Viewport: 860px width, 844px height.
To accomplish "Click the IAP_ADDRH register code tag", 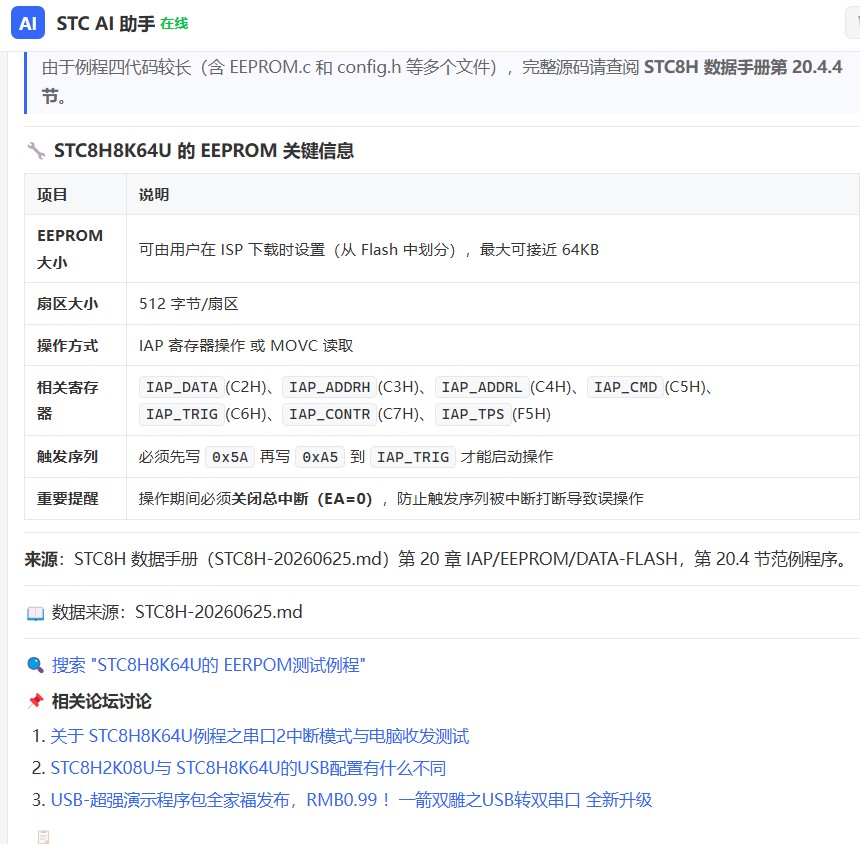I will (x=329, y=387).
